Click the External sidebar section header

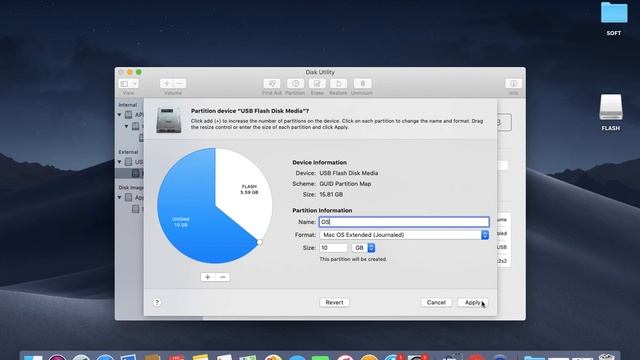128,152
